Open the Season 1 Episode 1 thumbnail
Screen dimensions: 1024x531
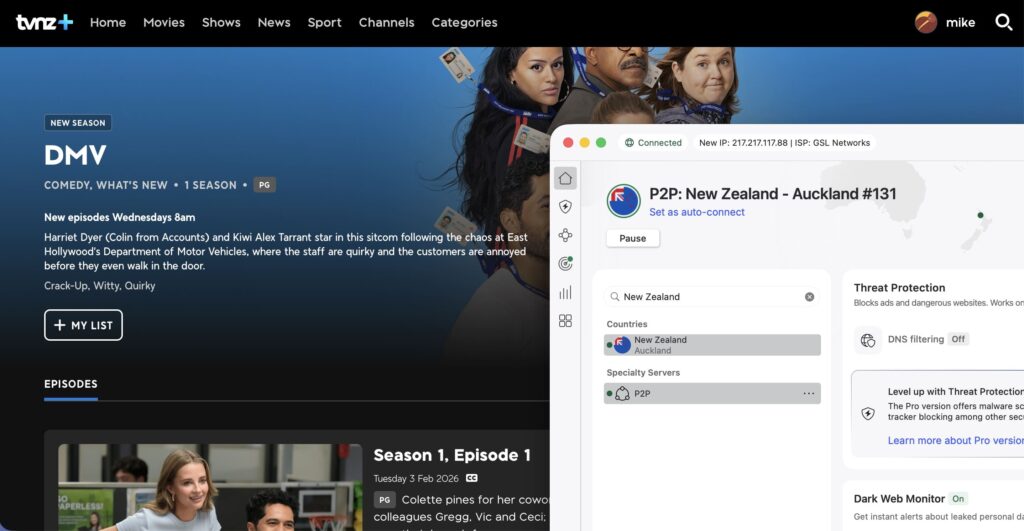click(x=210, y=487)
